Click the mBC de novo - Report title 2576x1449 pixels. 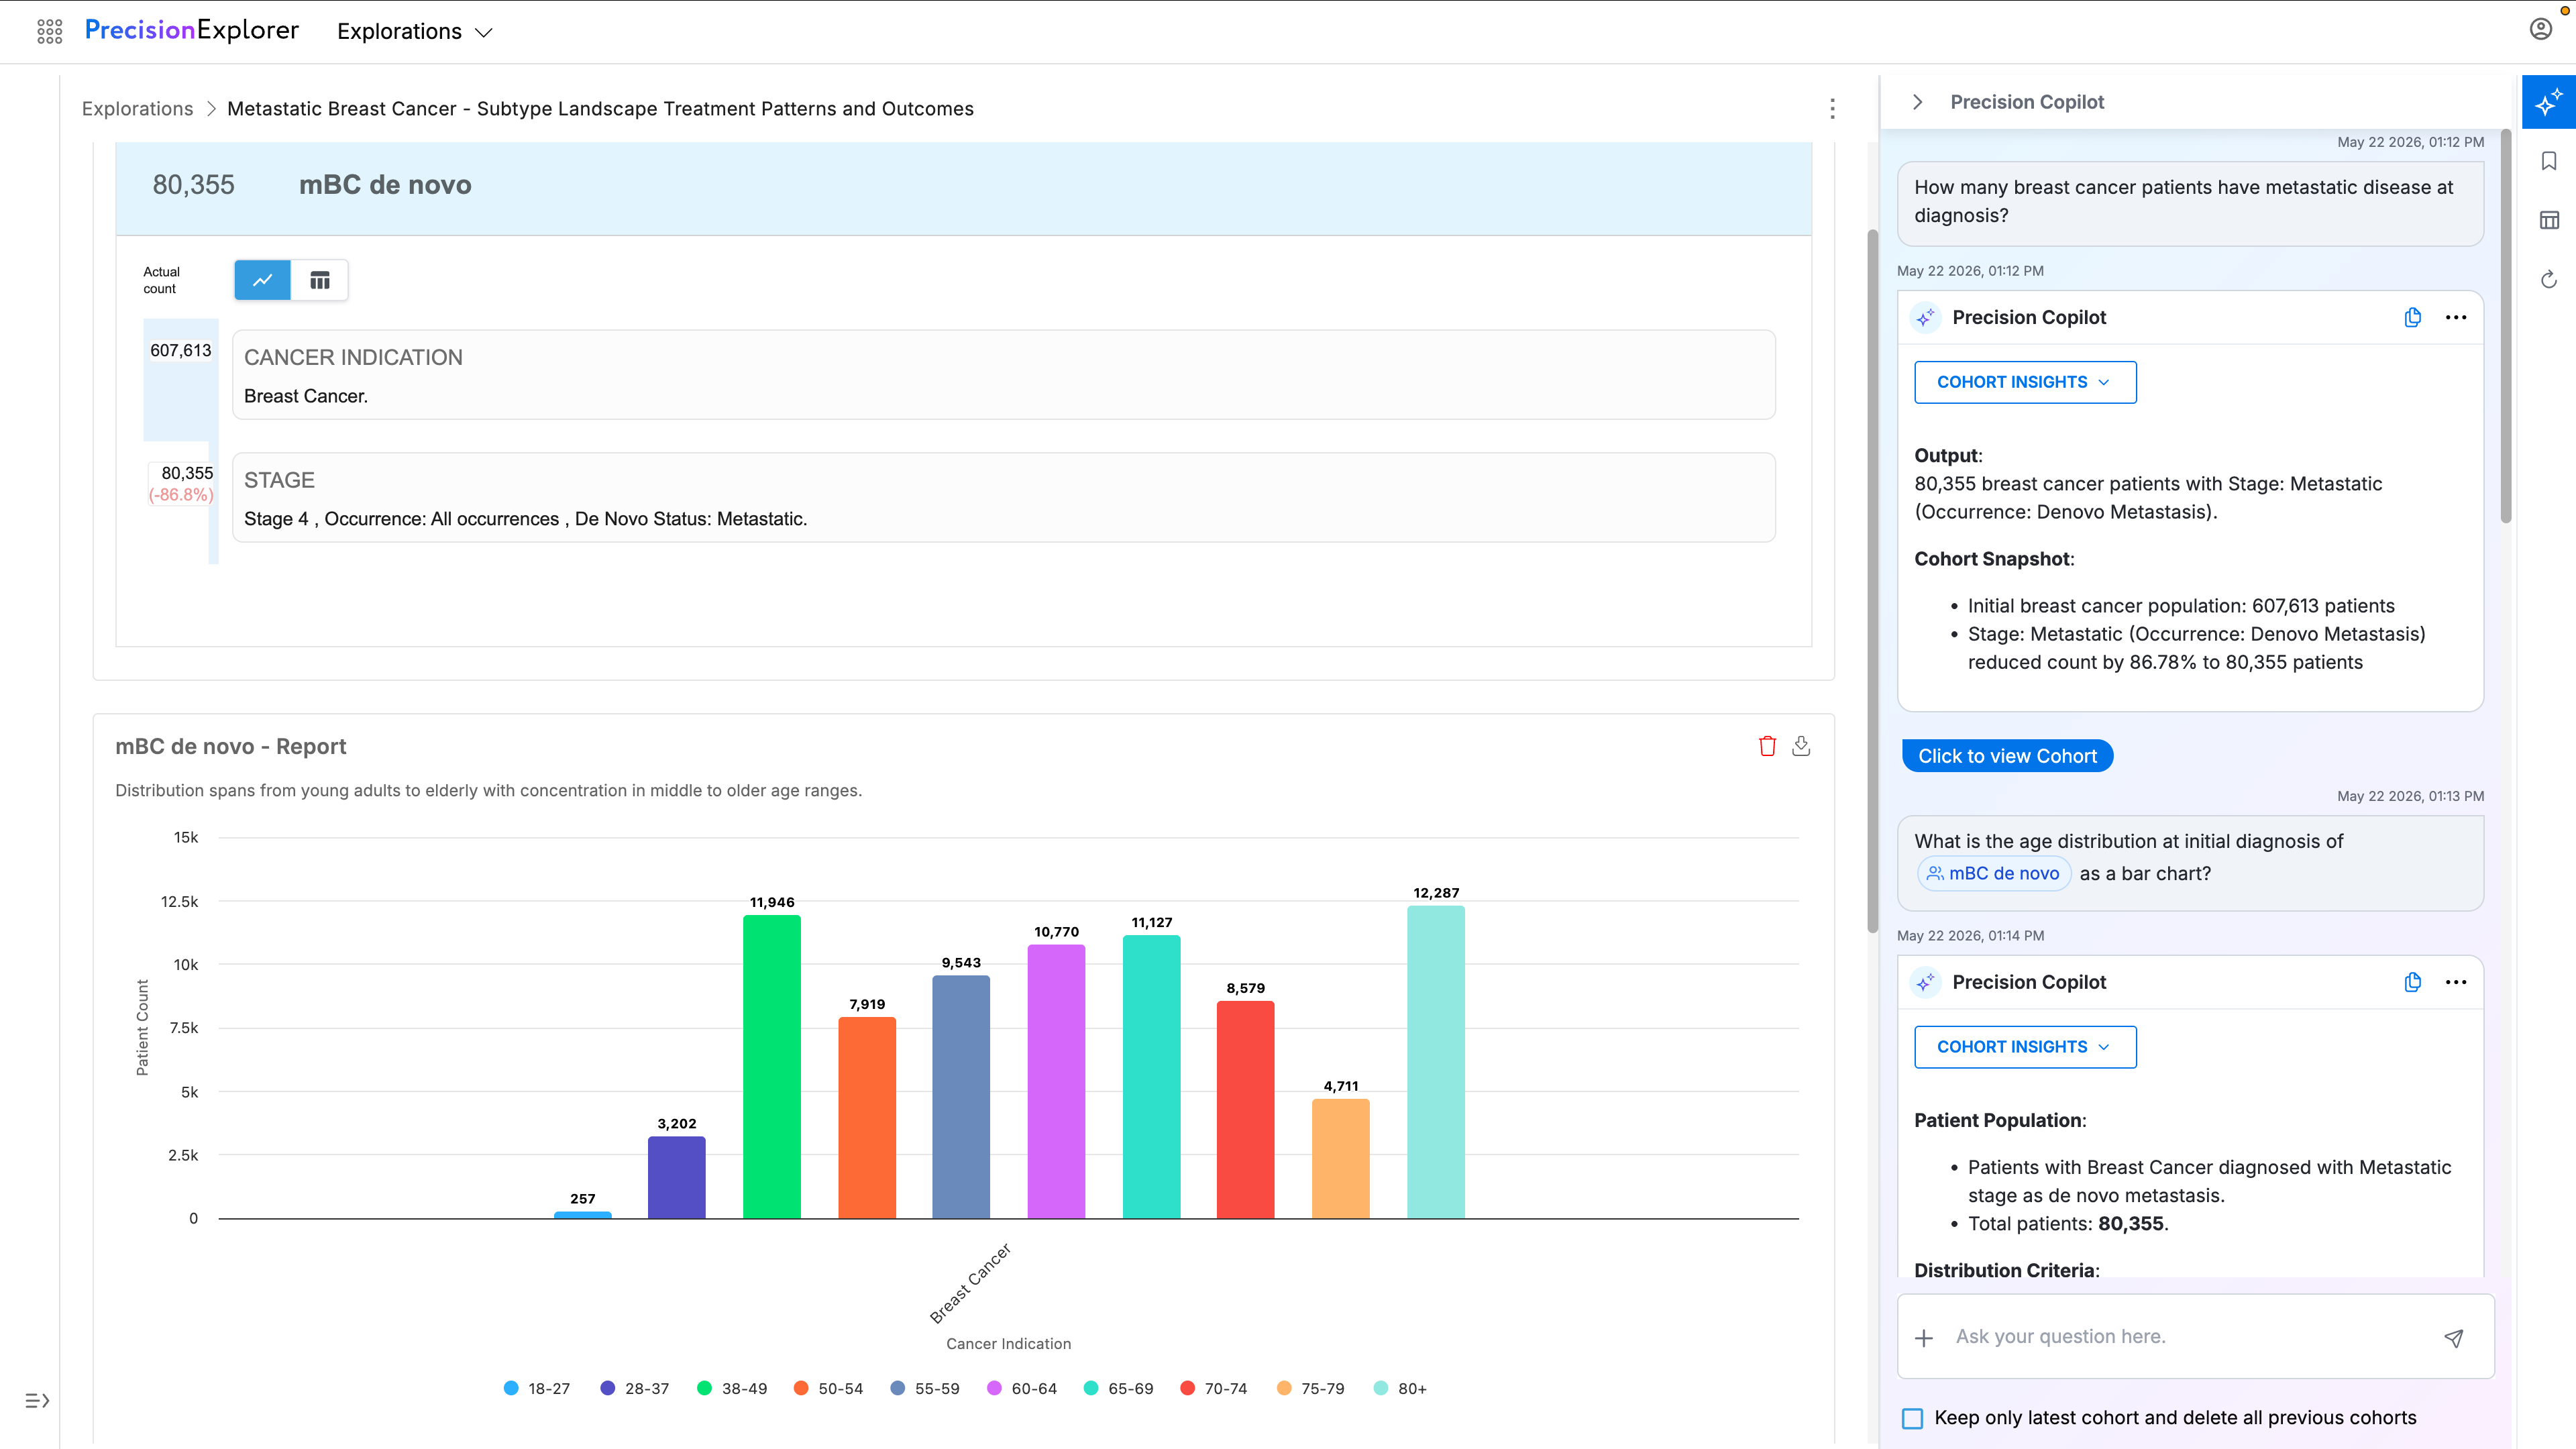tap(230, 746)
